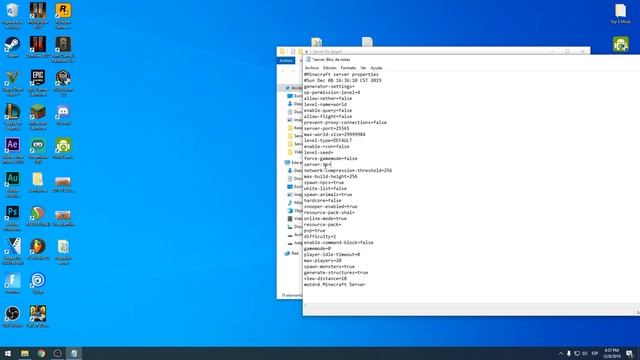The image size is (640, 360).
Task: Open the Discord desktop shortcut
Action: [x=63, y=115]
